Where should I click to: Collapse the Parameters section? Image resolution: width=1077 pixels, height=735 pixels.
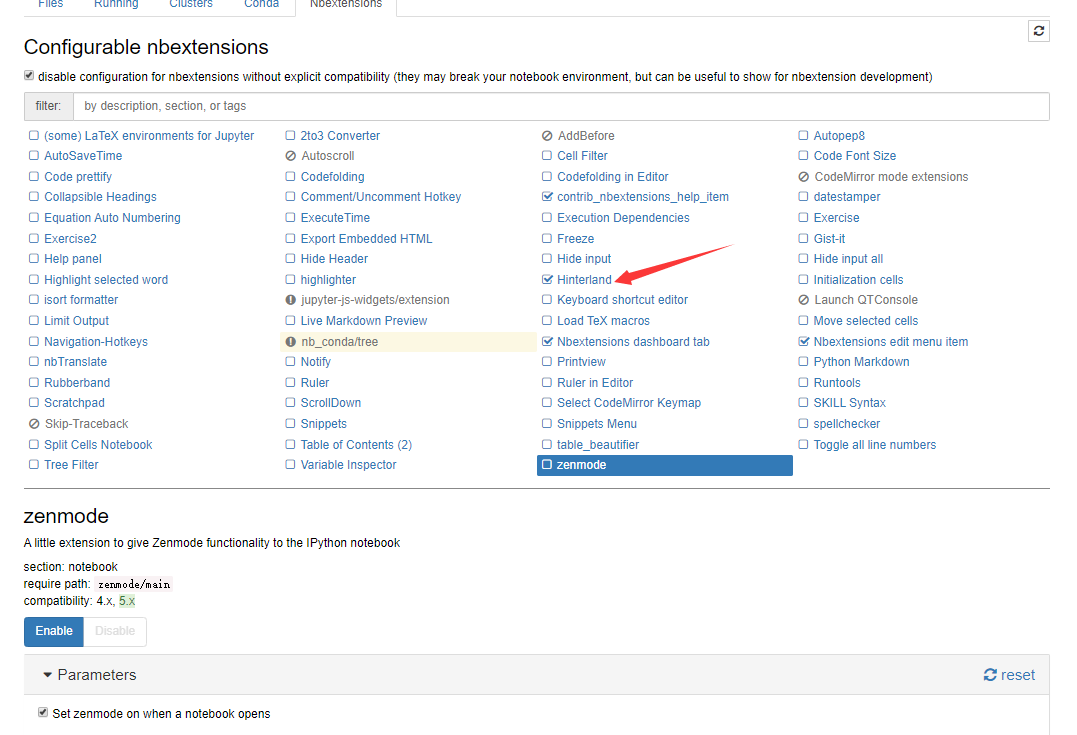click(48, 675)
